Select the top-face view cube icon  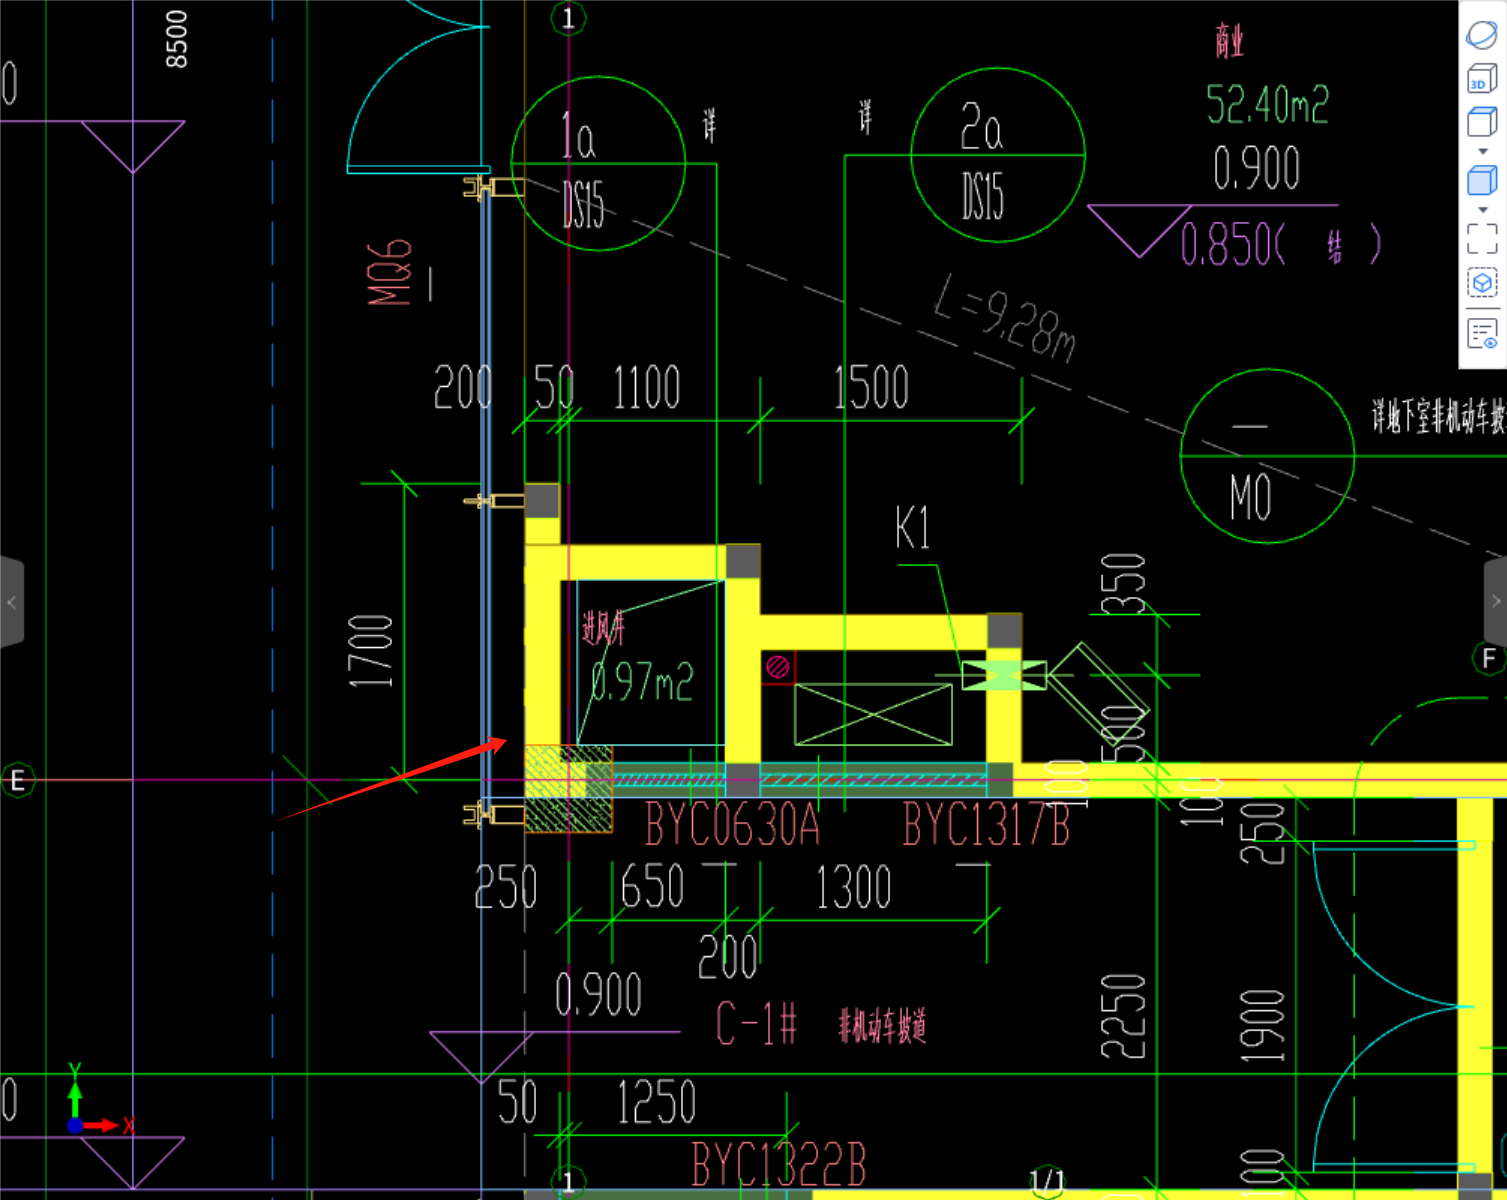[x=1482, y=122]
